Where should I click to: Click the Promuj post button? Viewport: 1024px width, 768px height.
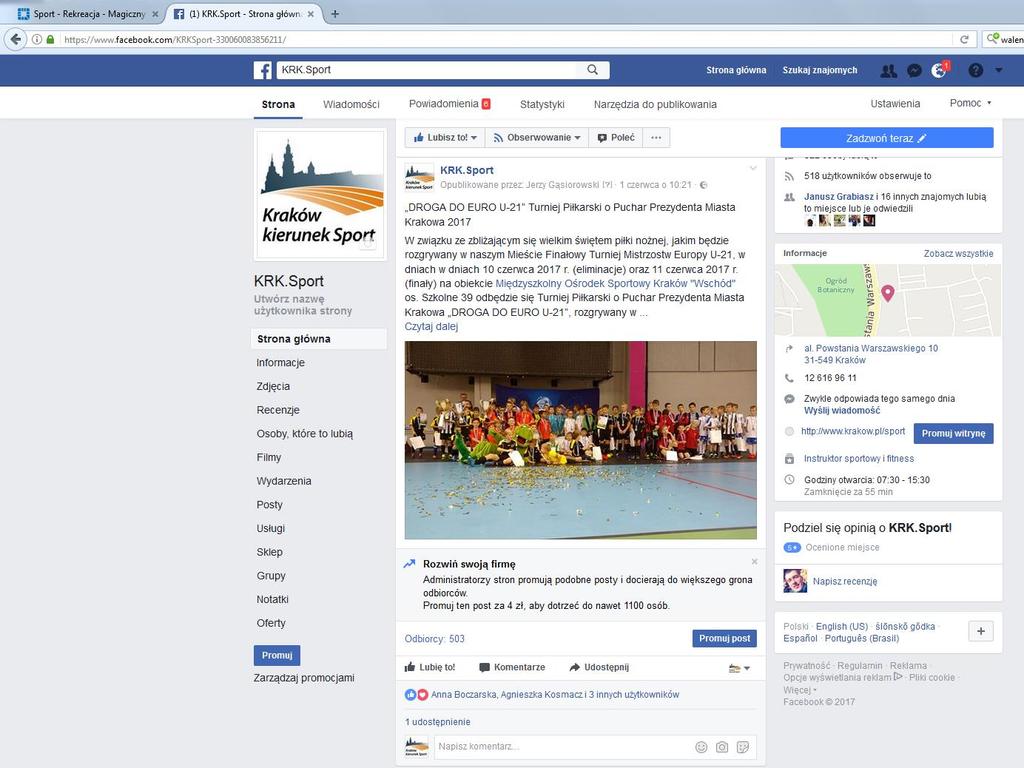pos(724,638)
